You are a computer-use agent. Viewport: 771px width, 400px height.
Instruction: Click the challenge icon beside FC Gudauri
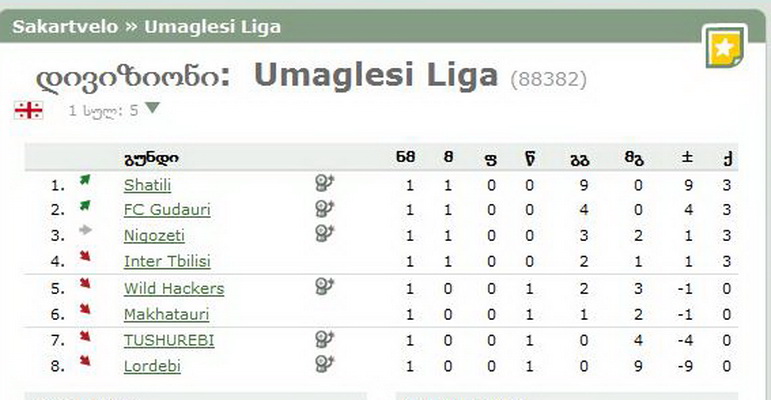click(x=325, y=209)
